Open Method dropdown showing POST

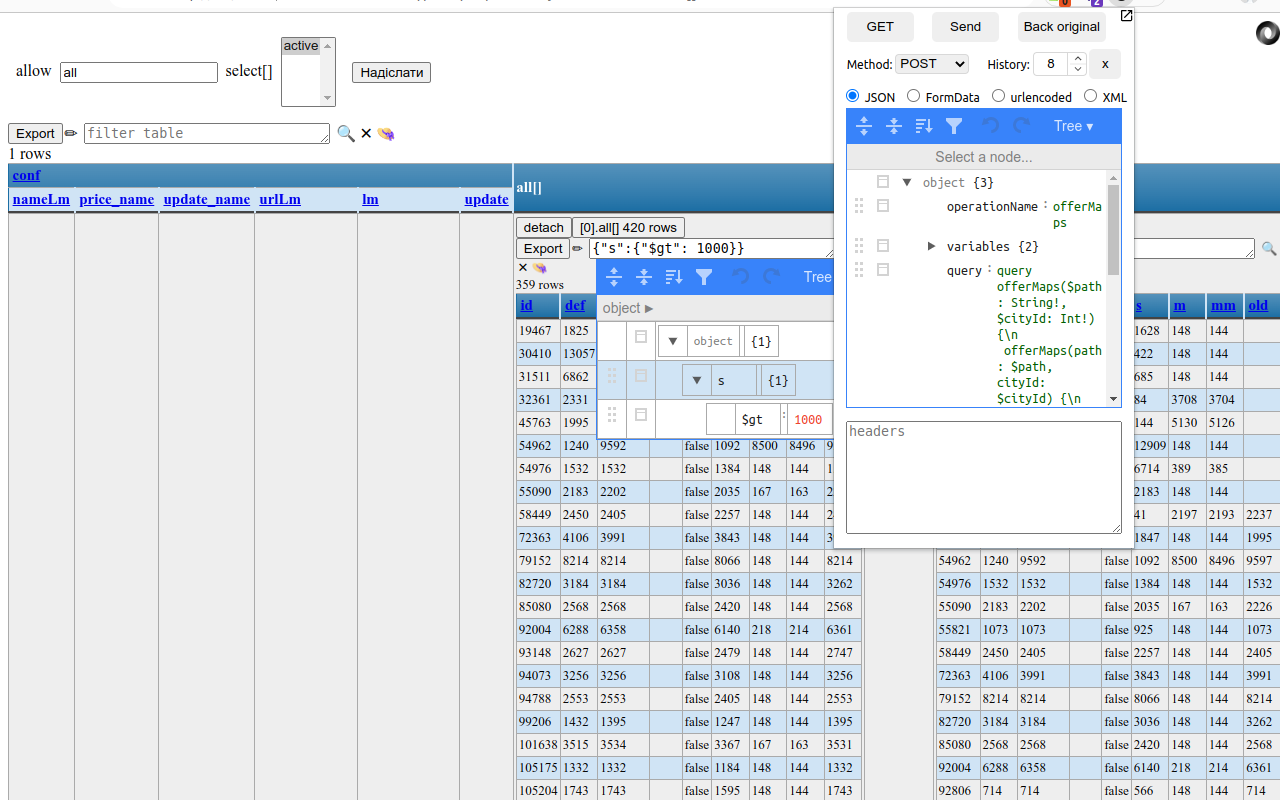[x=932, y=64]
